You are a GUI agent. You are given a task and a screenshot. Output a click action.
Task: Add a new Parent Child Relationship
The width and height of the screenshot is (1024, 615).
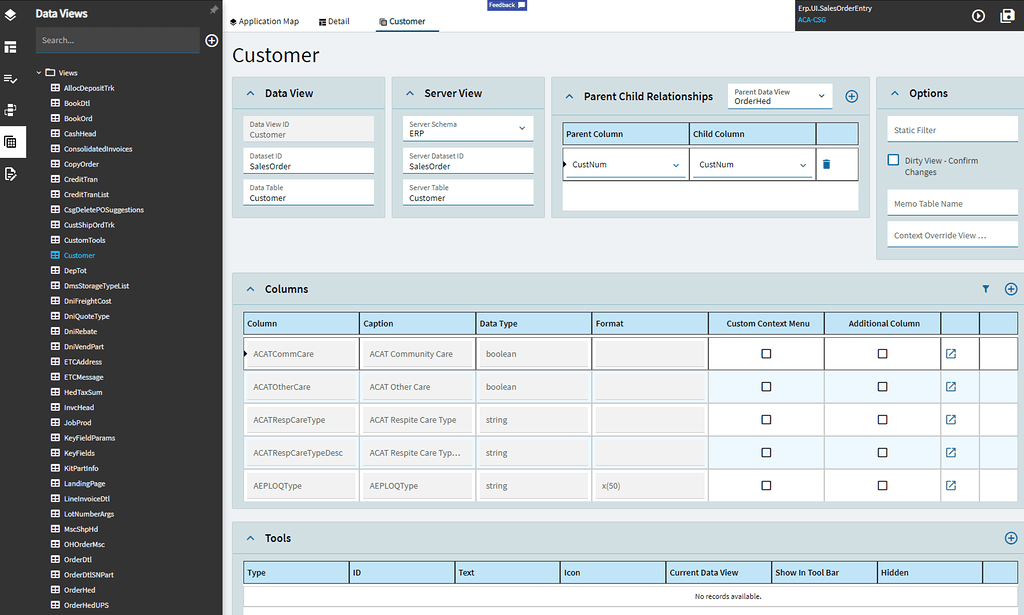pyautogui.click(x=852, y=95)
